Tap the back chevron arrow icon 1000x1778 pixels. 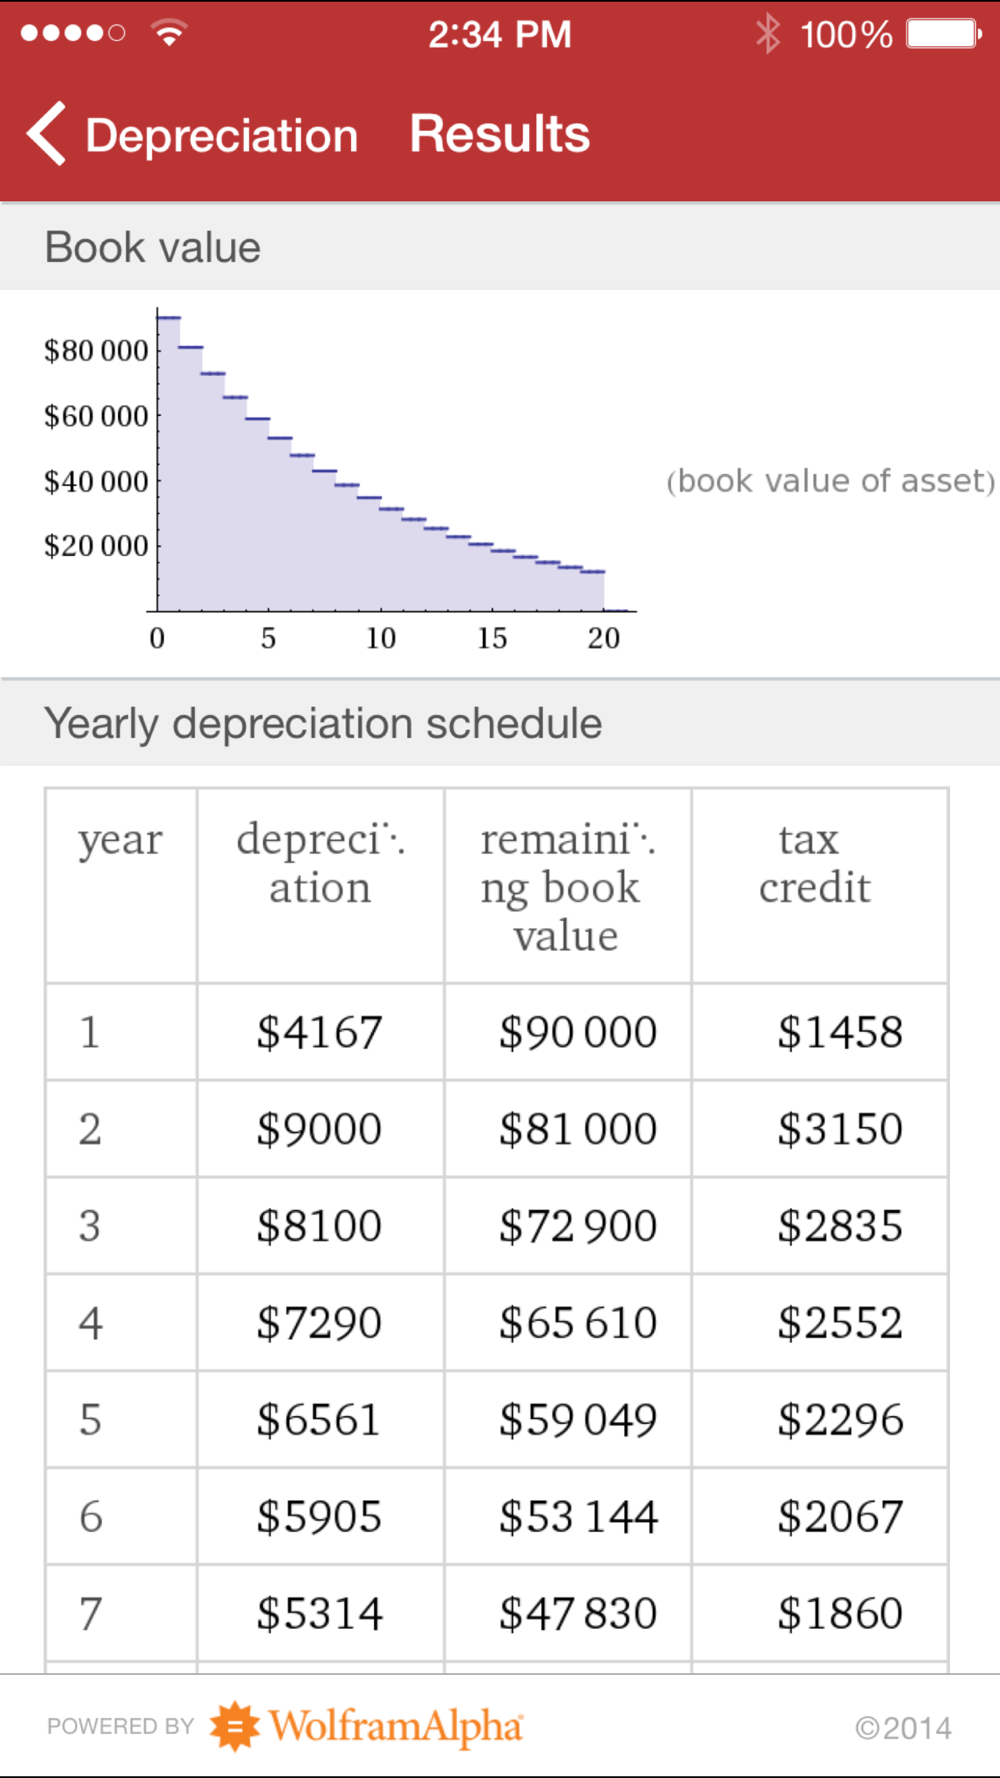pos(46,133)
